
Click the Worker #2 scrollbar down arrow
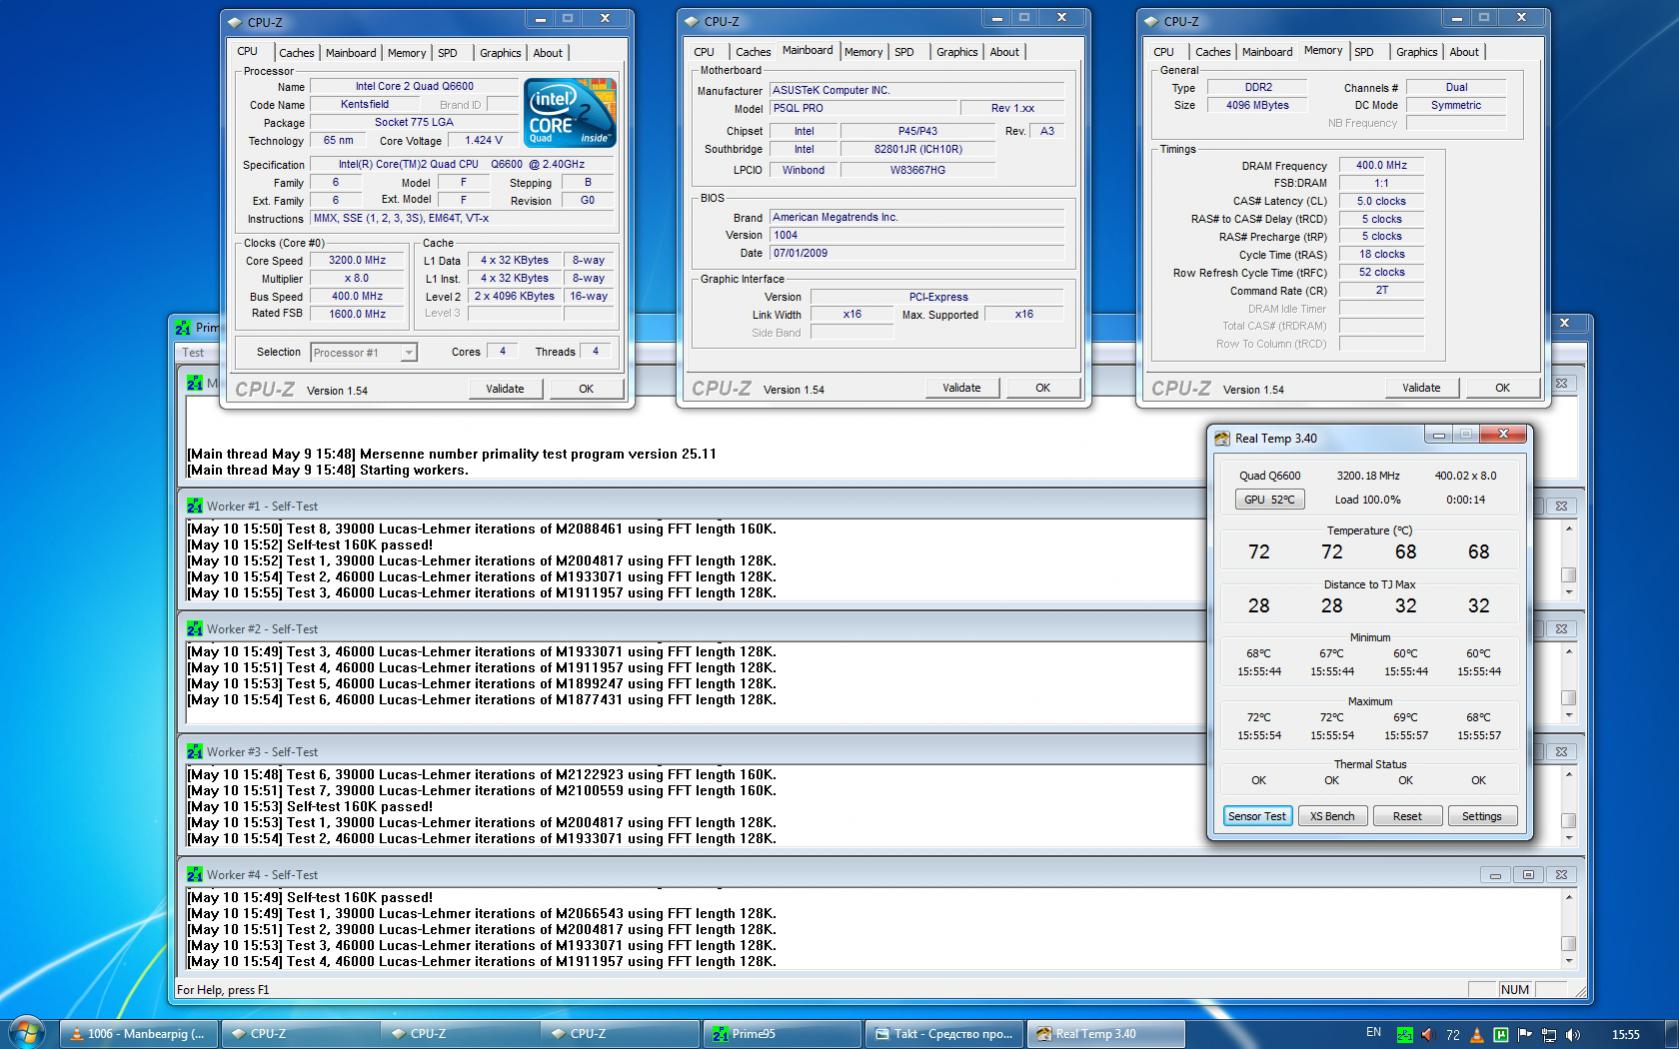1568,715
